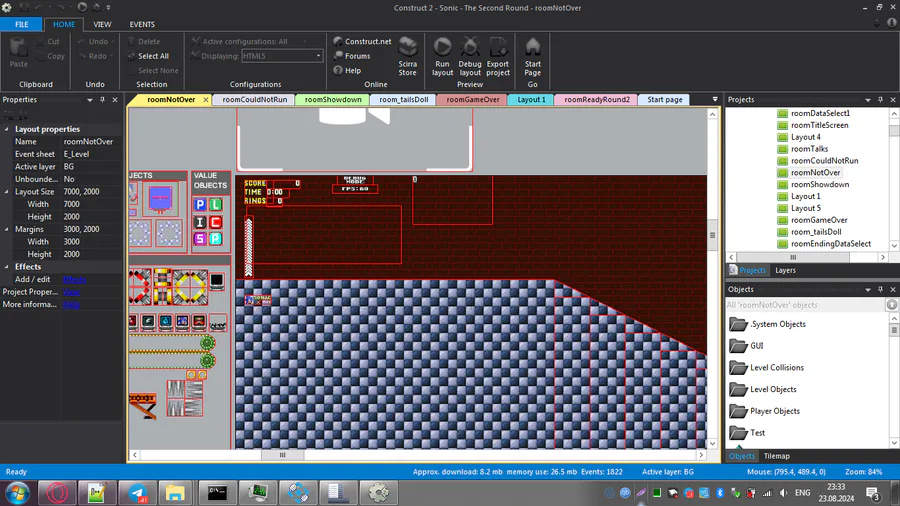Click the layout Name field roomNotOver
This screenshot has width=900, height=506.
click(88, 142)
